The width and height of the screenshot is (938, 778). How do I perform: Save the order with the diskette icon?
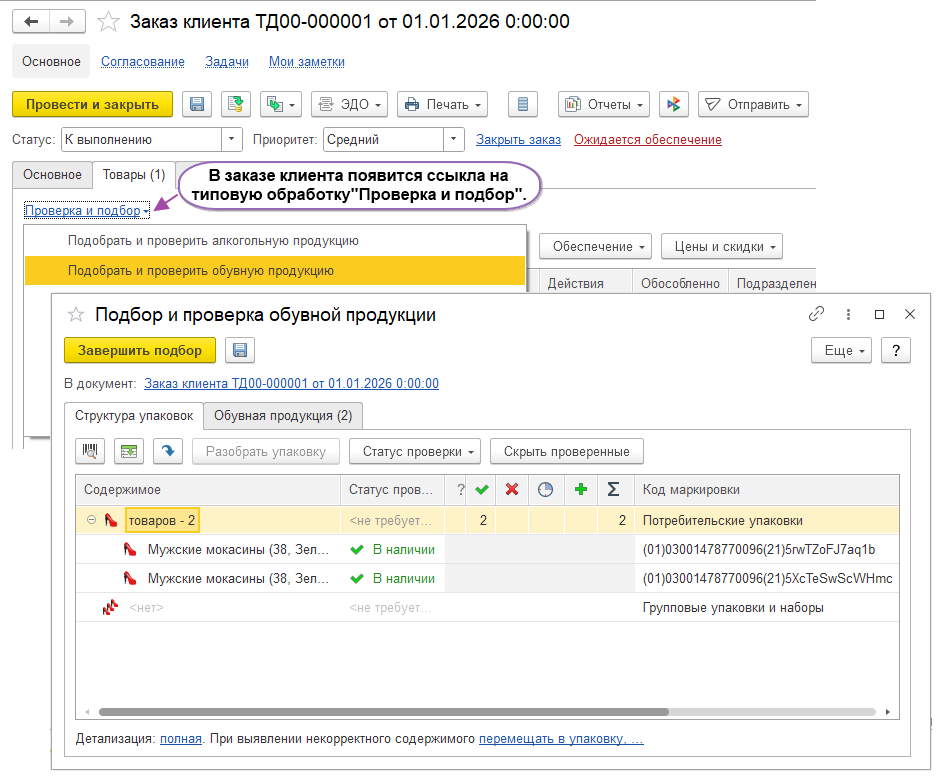197,104
